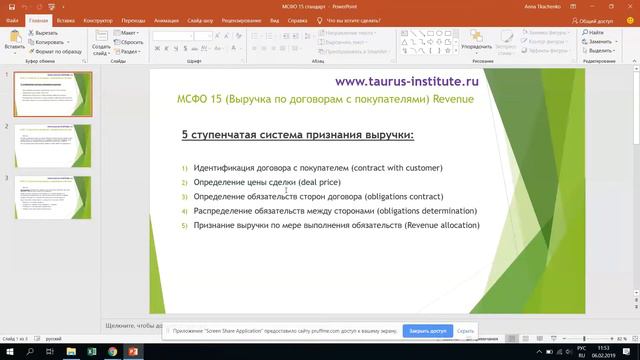Switch to the Slide Show (Слайд-шоу) tab
Image resolution: width=640 pixels, height=360 pixels.
click(200, 20)
